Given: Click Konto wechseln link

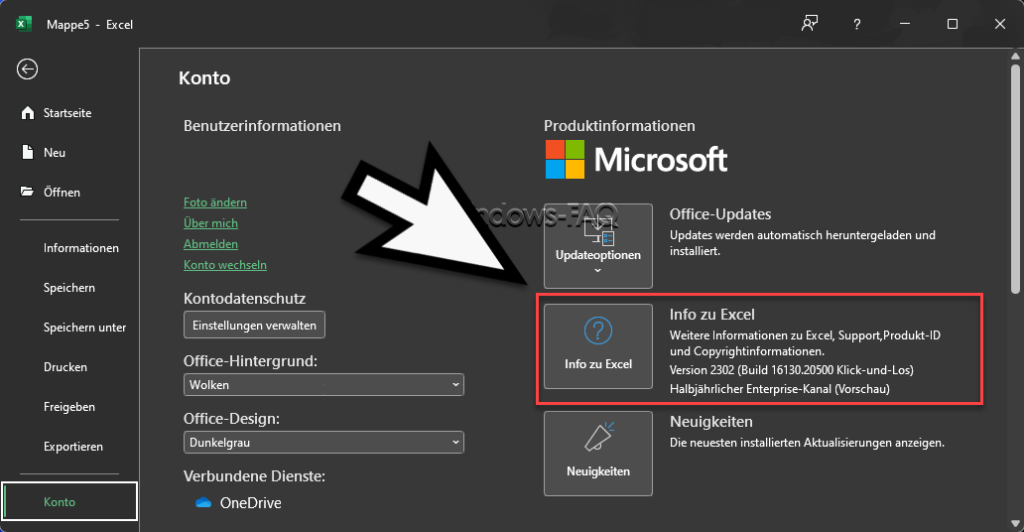Looking at the screenshot, I should tap(225, 265).
